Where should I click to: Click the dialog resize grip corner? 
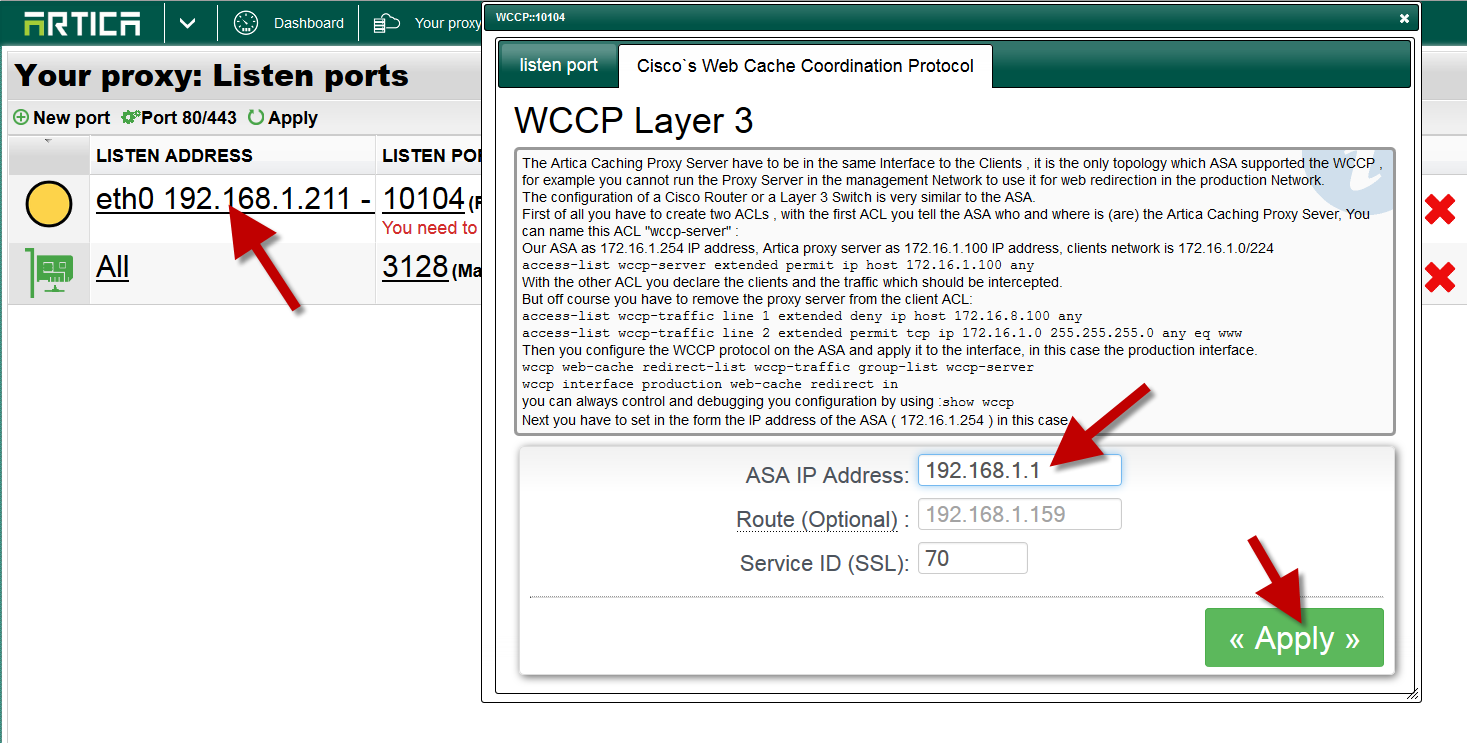(x=1412, y=693)
